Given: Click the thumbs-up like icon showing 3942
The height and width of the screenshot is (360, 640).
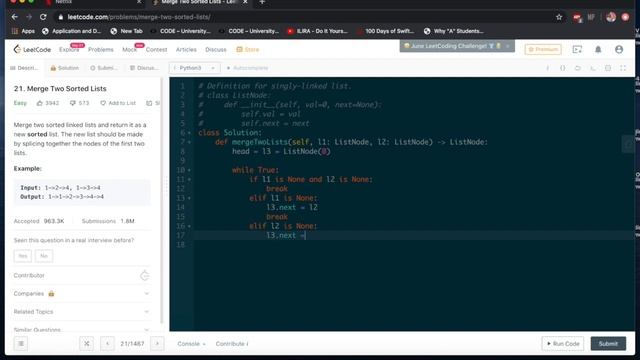Looking at the screenshot, I should coord(40,103).
